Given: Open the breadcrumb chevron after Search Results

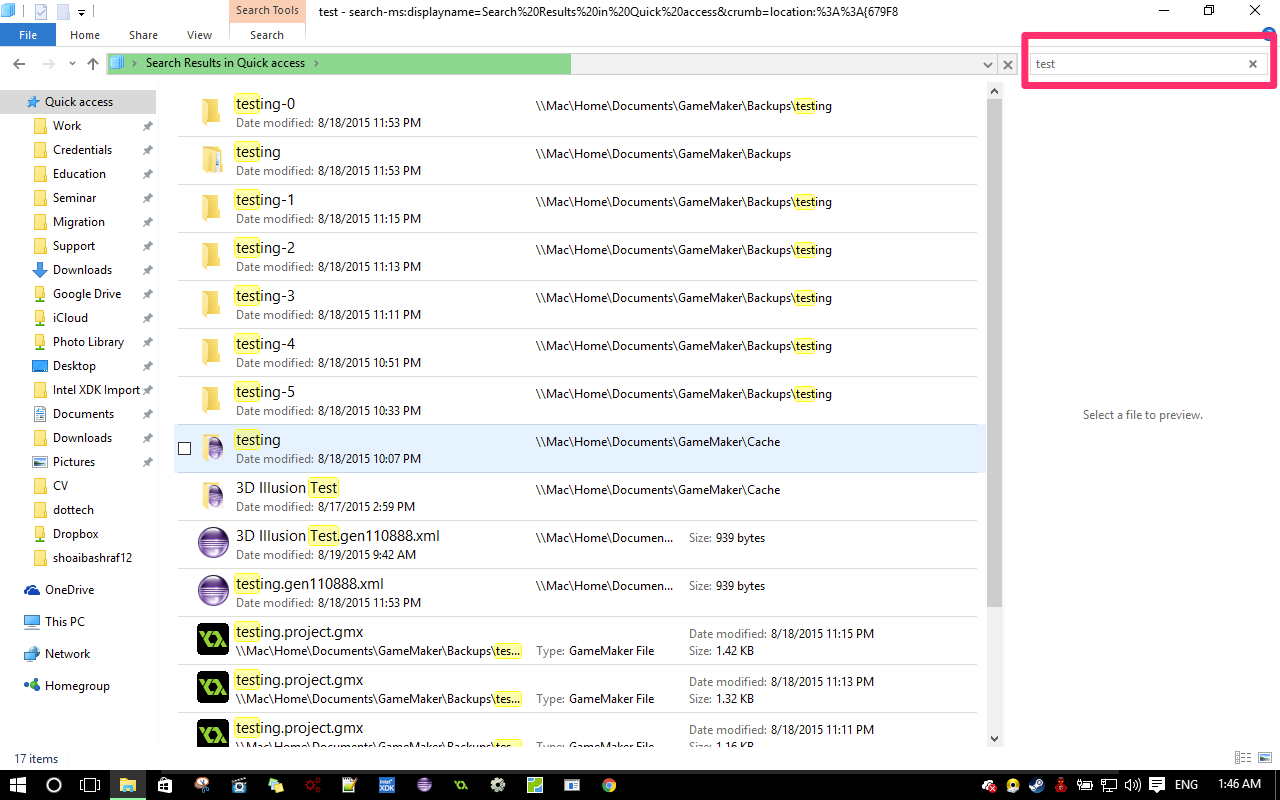Looking at the screenshot, I should 319,62.
